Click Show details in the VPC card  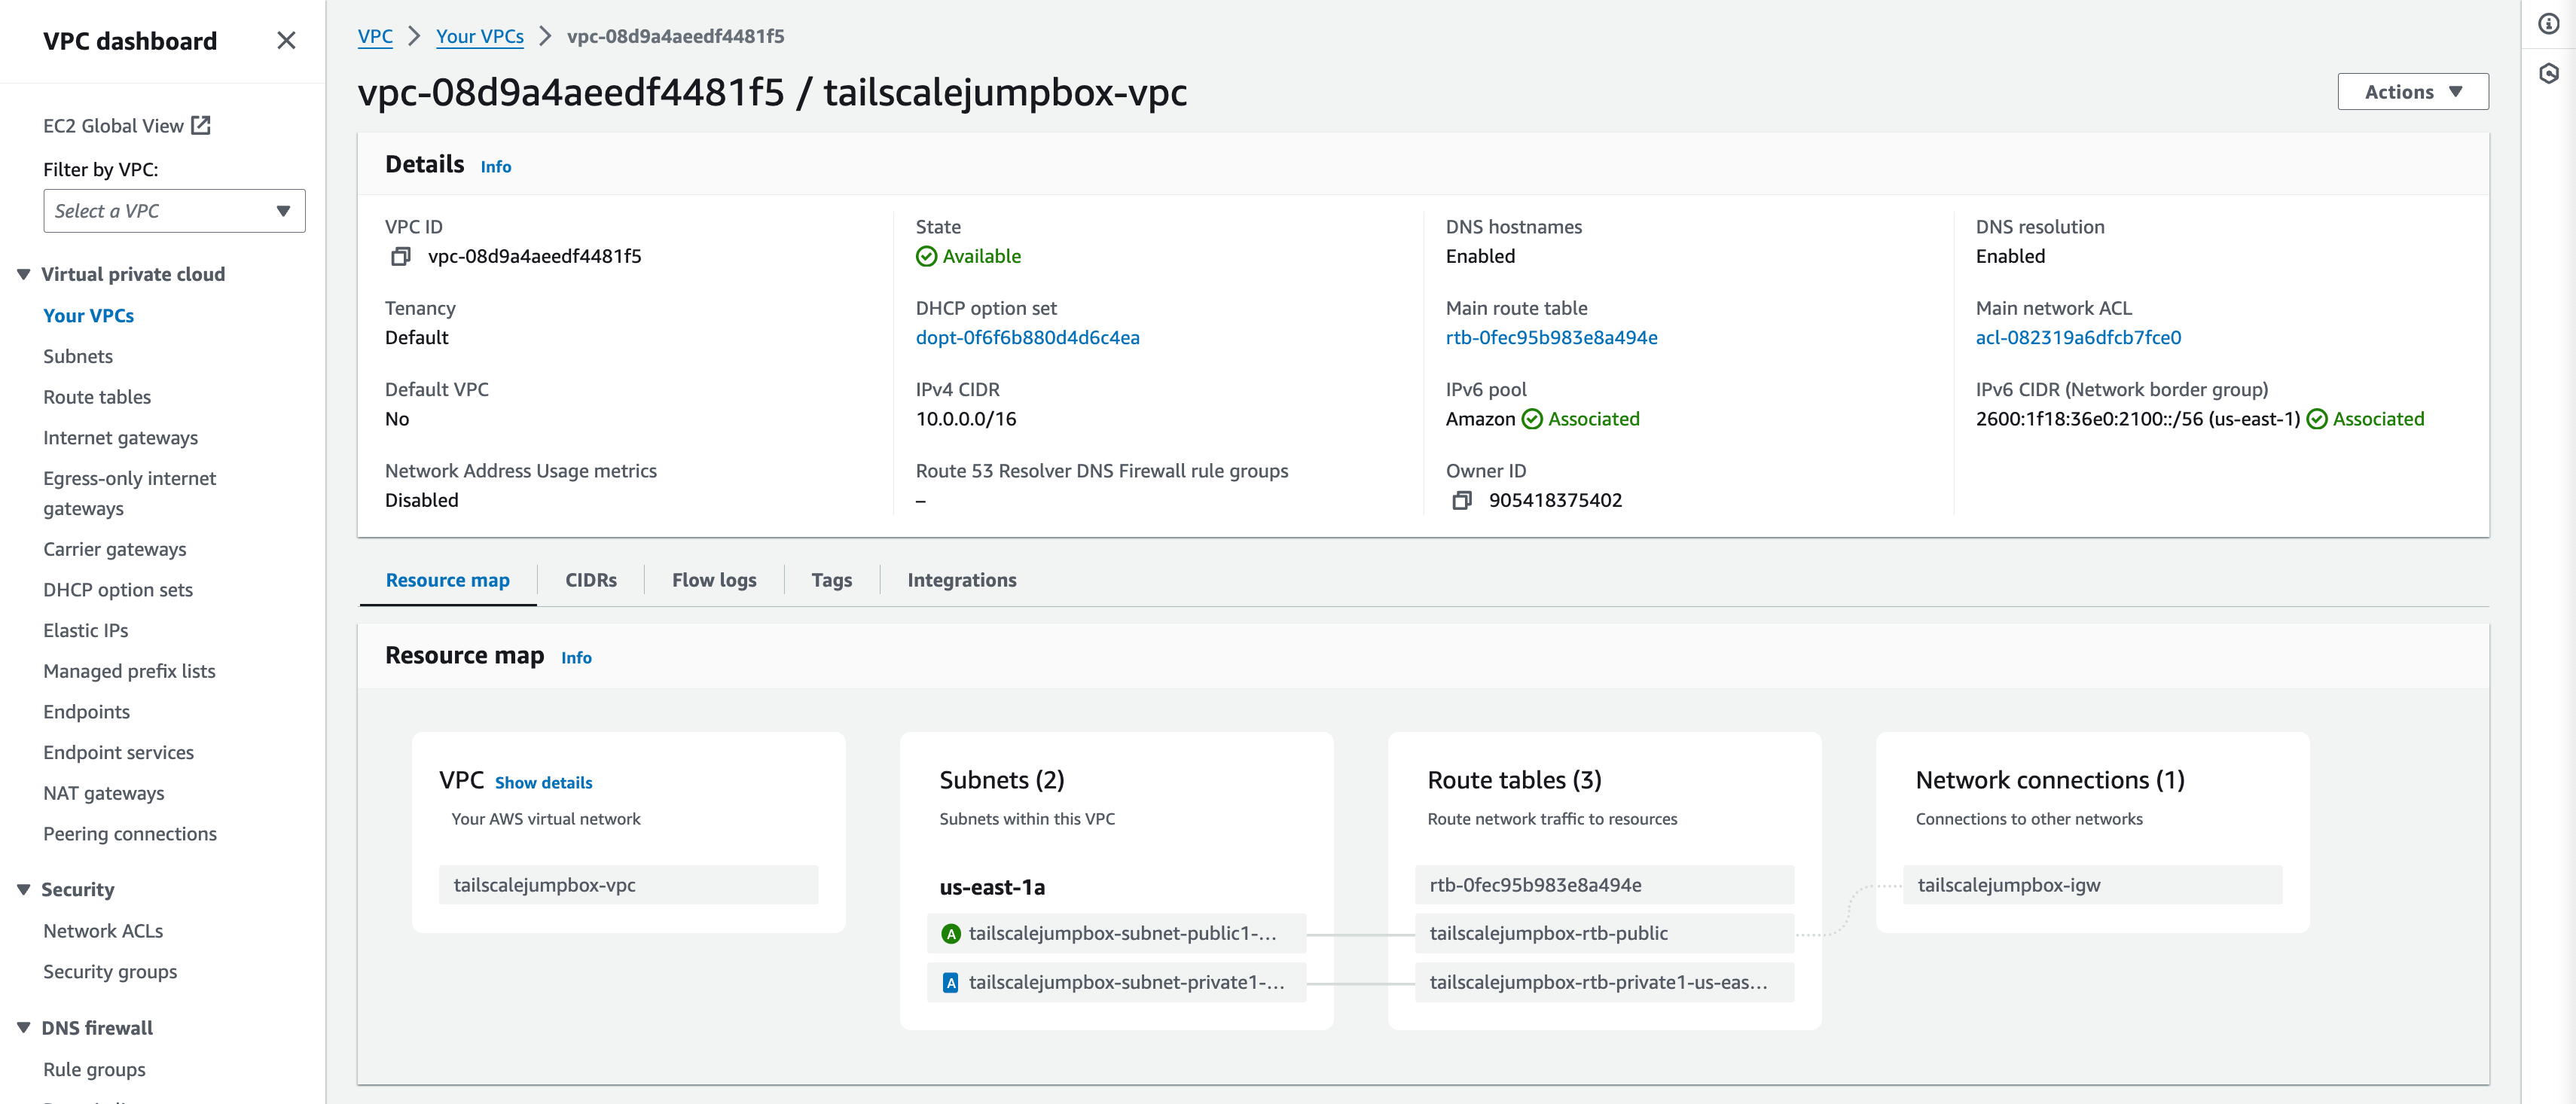[x=543, y=782]
